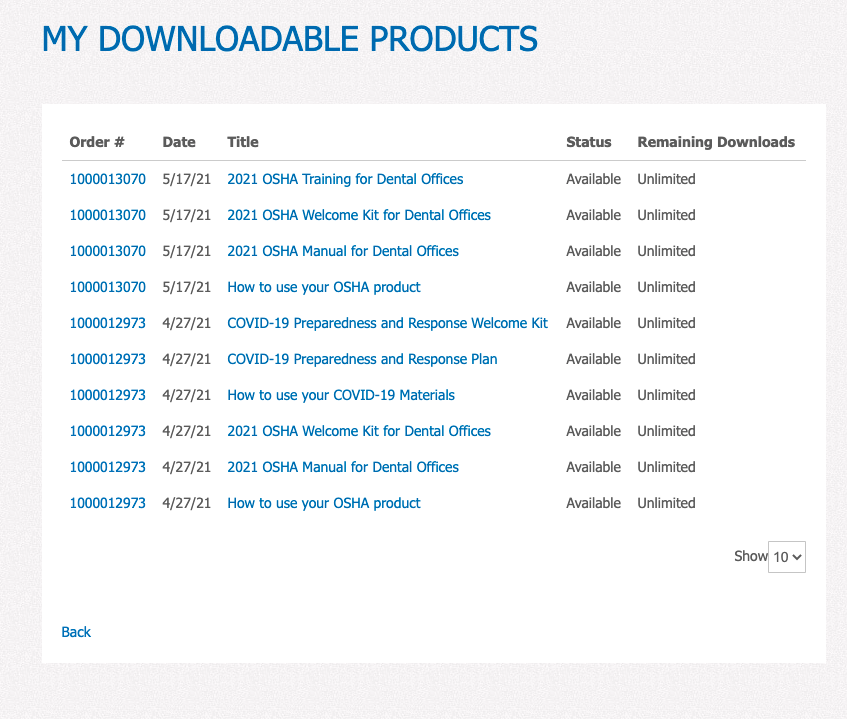The width and height of the screenshot is (847, 719).
Task: Open order 1000012973 in COVID-19 Response Plan row
Action: point(107,359)
